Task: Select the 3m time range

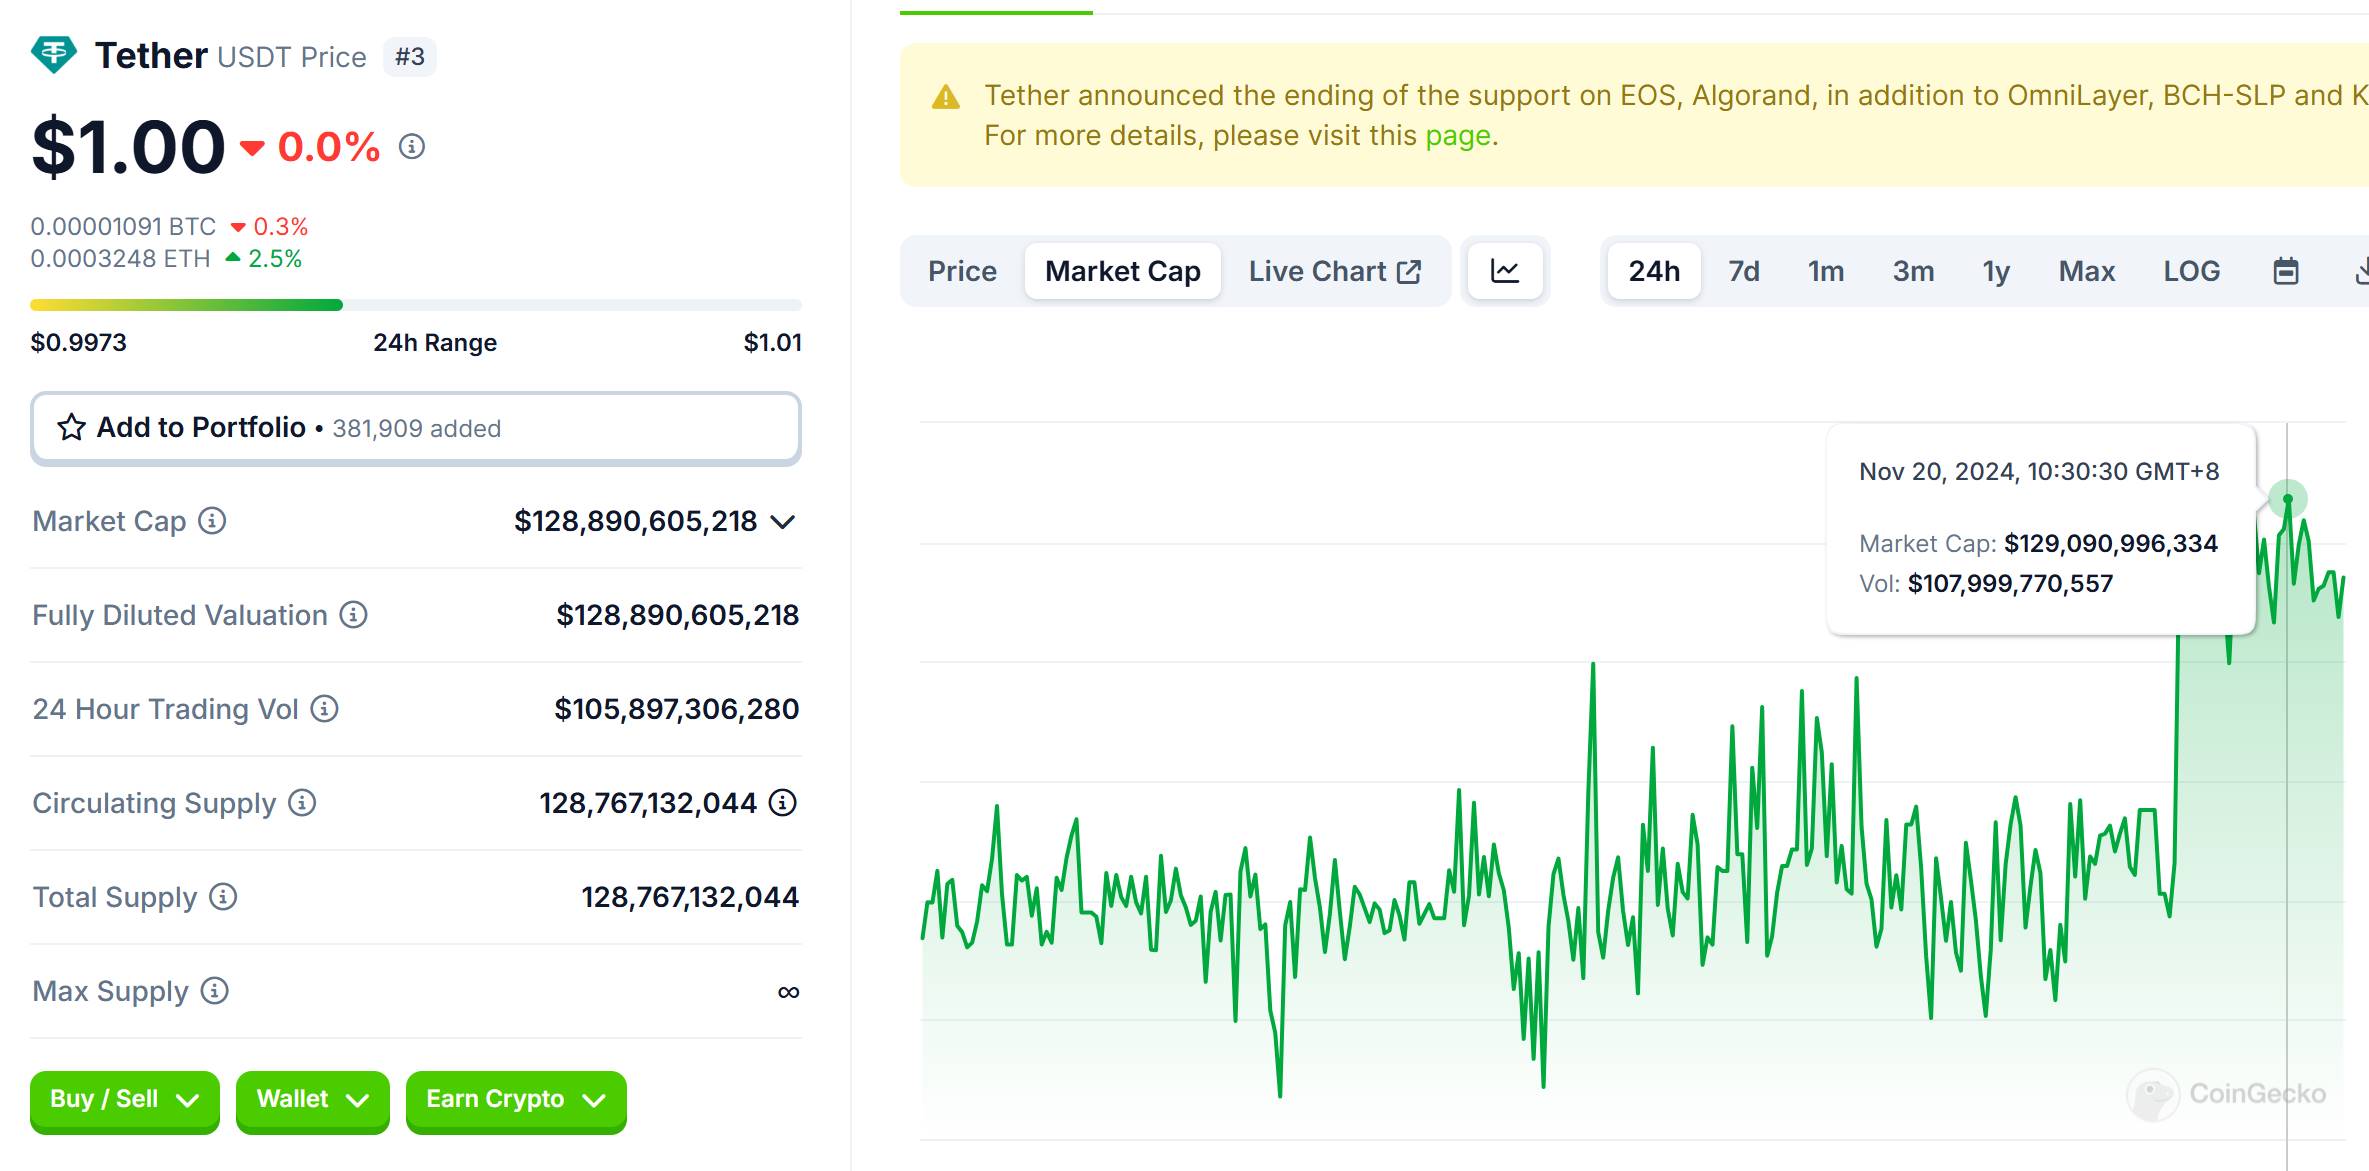Action: 1913,271
